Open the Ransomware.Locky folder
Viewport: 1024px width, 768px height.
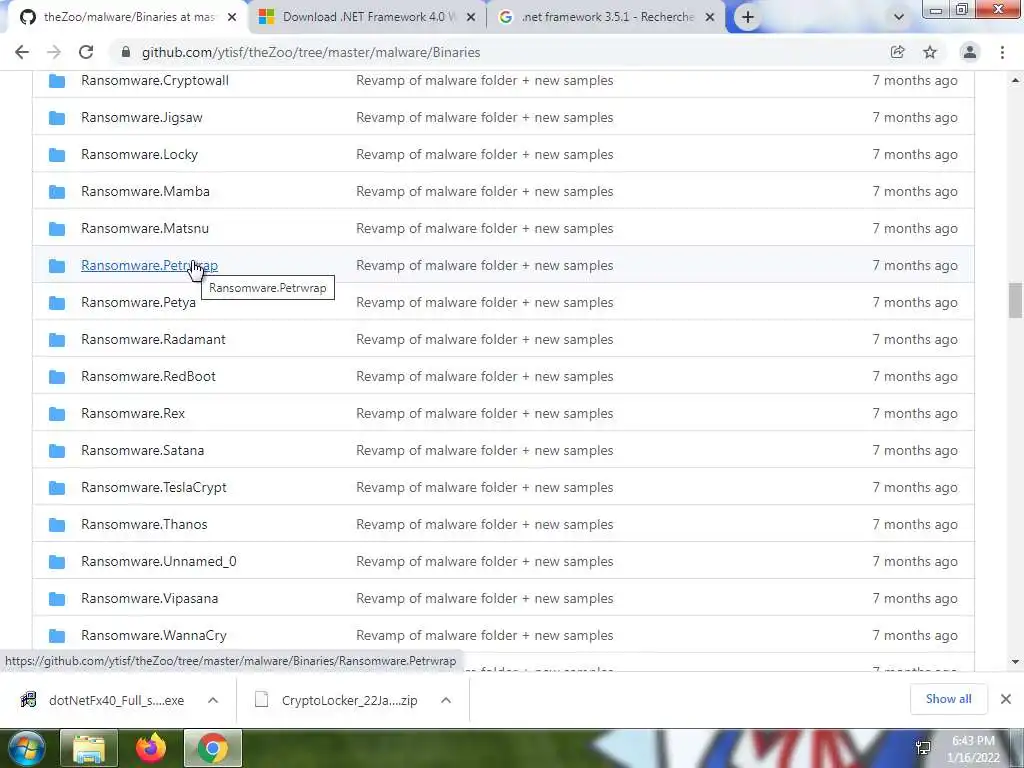point(139,155)
